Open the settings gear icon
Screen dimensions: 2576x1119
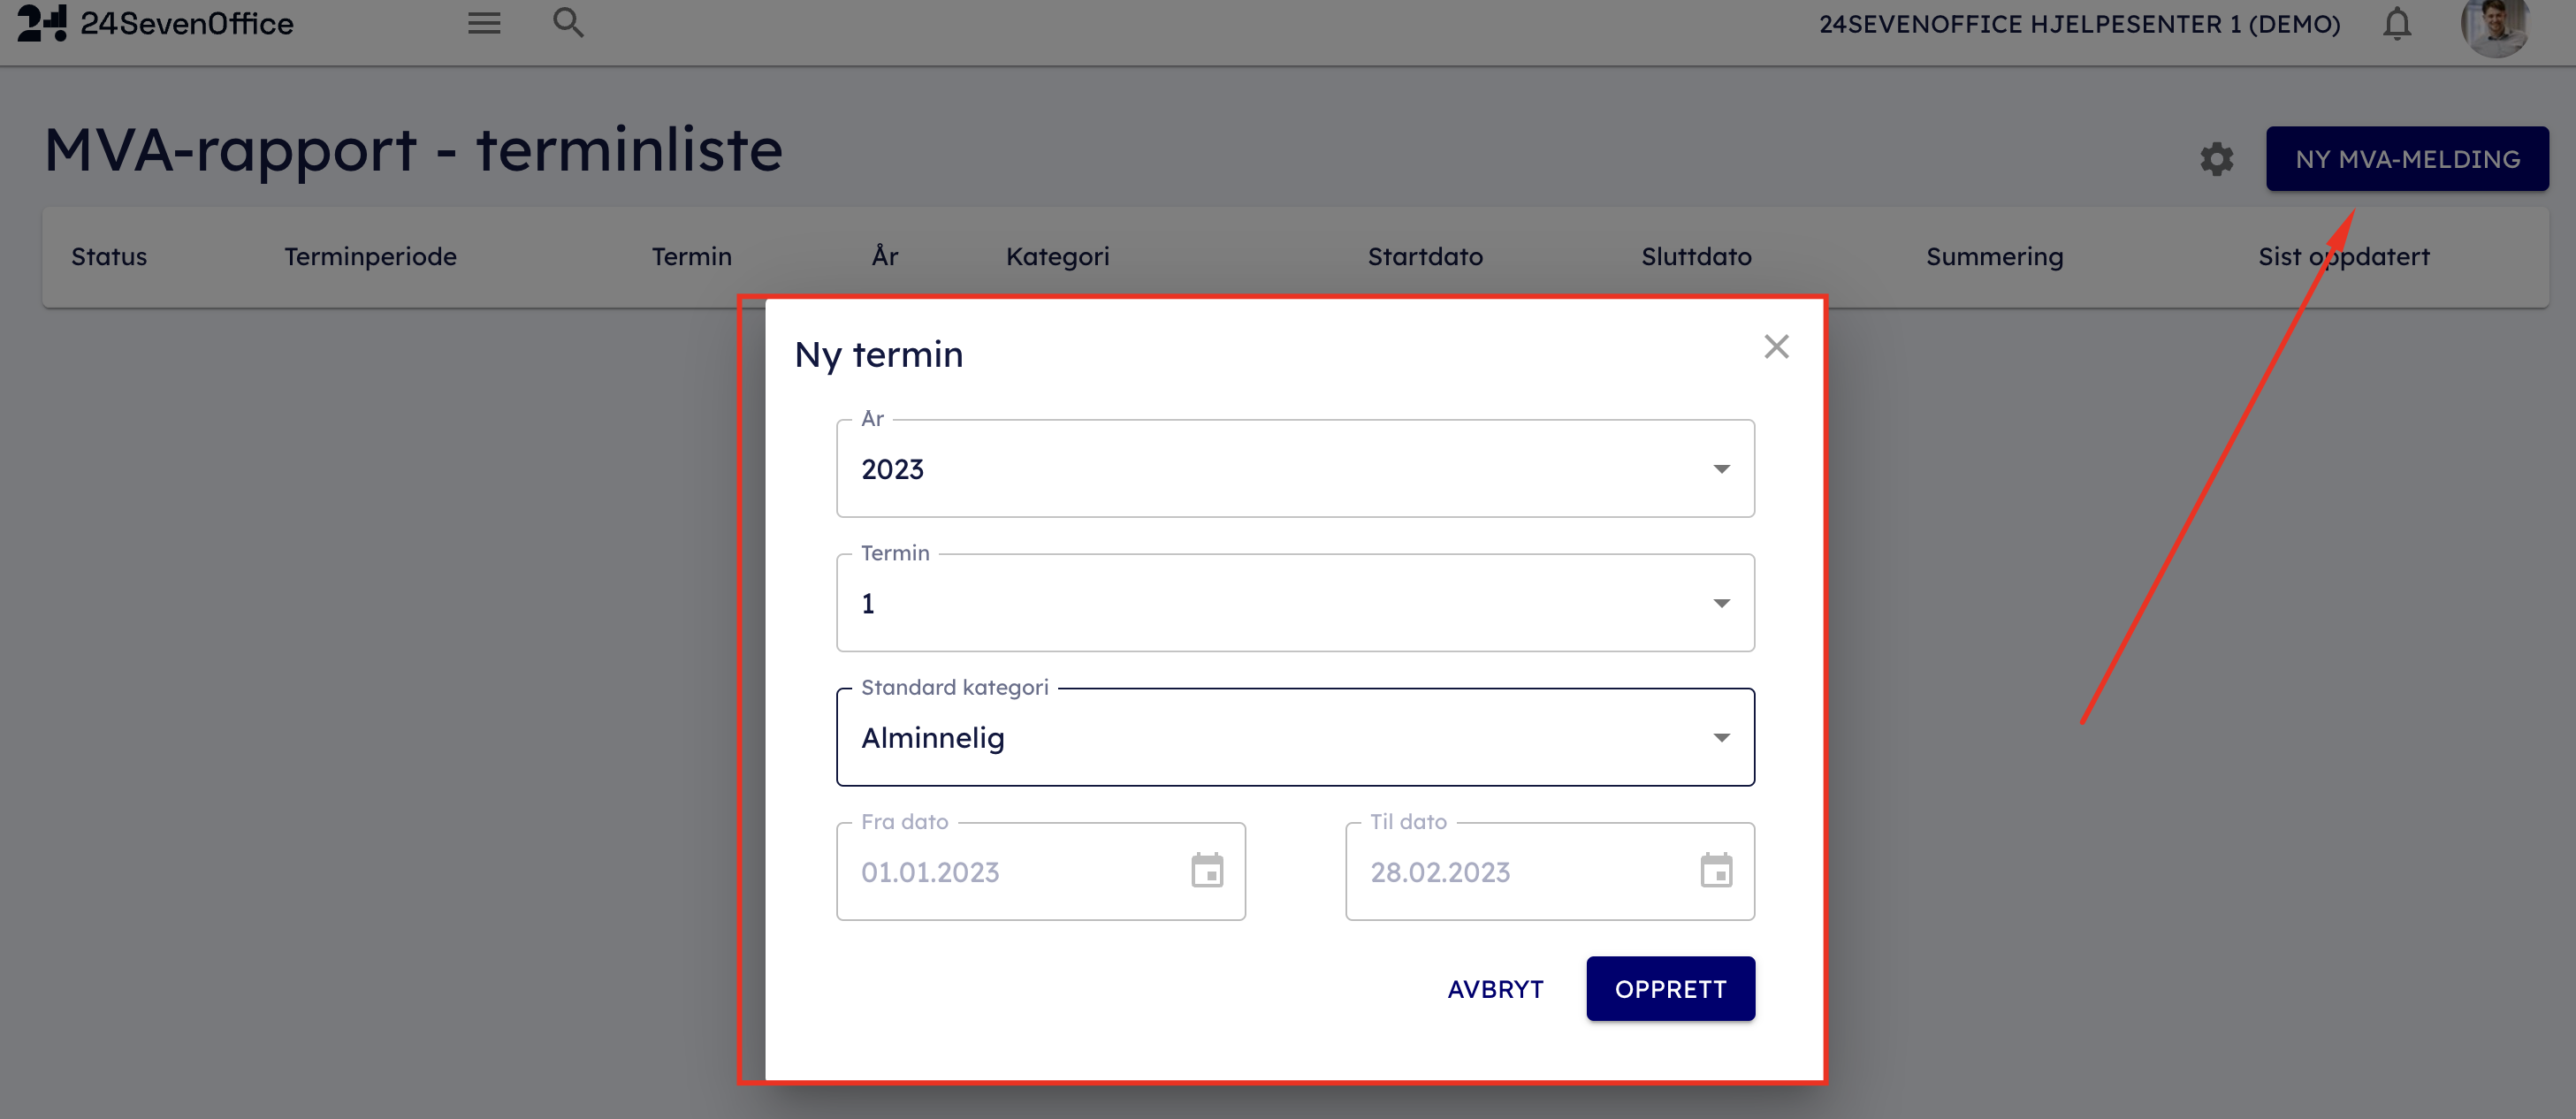(2216, 159)
